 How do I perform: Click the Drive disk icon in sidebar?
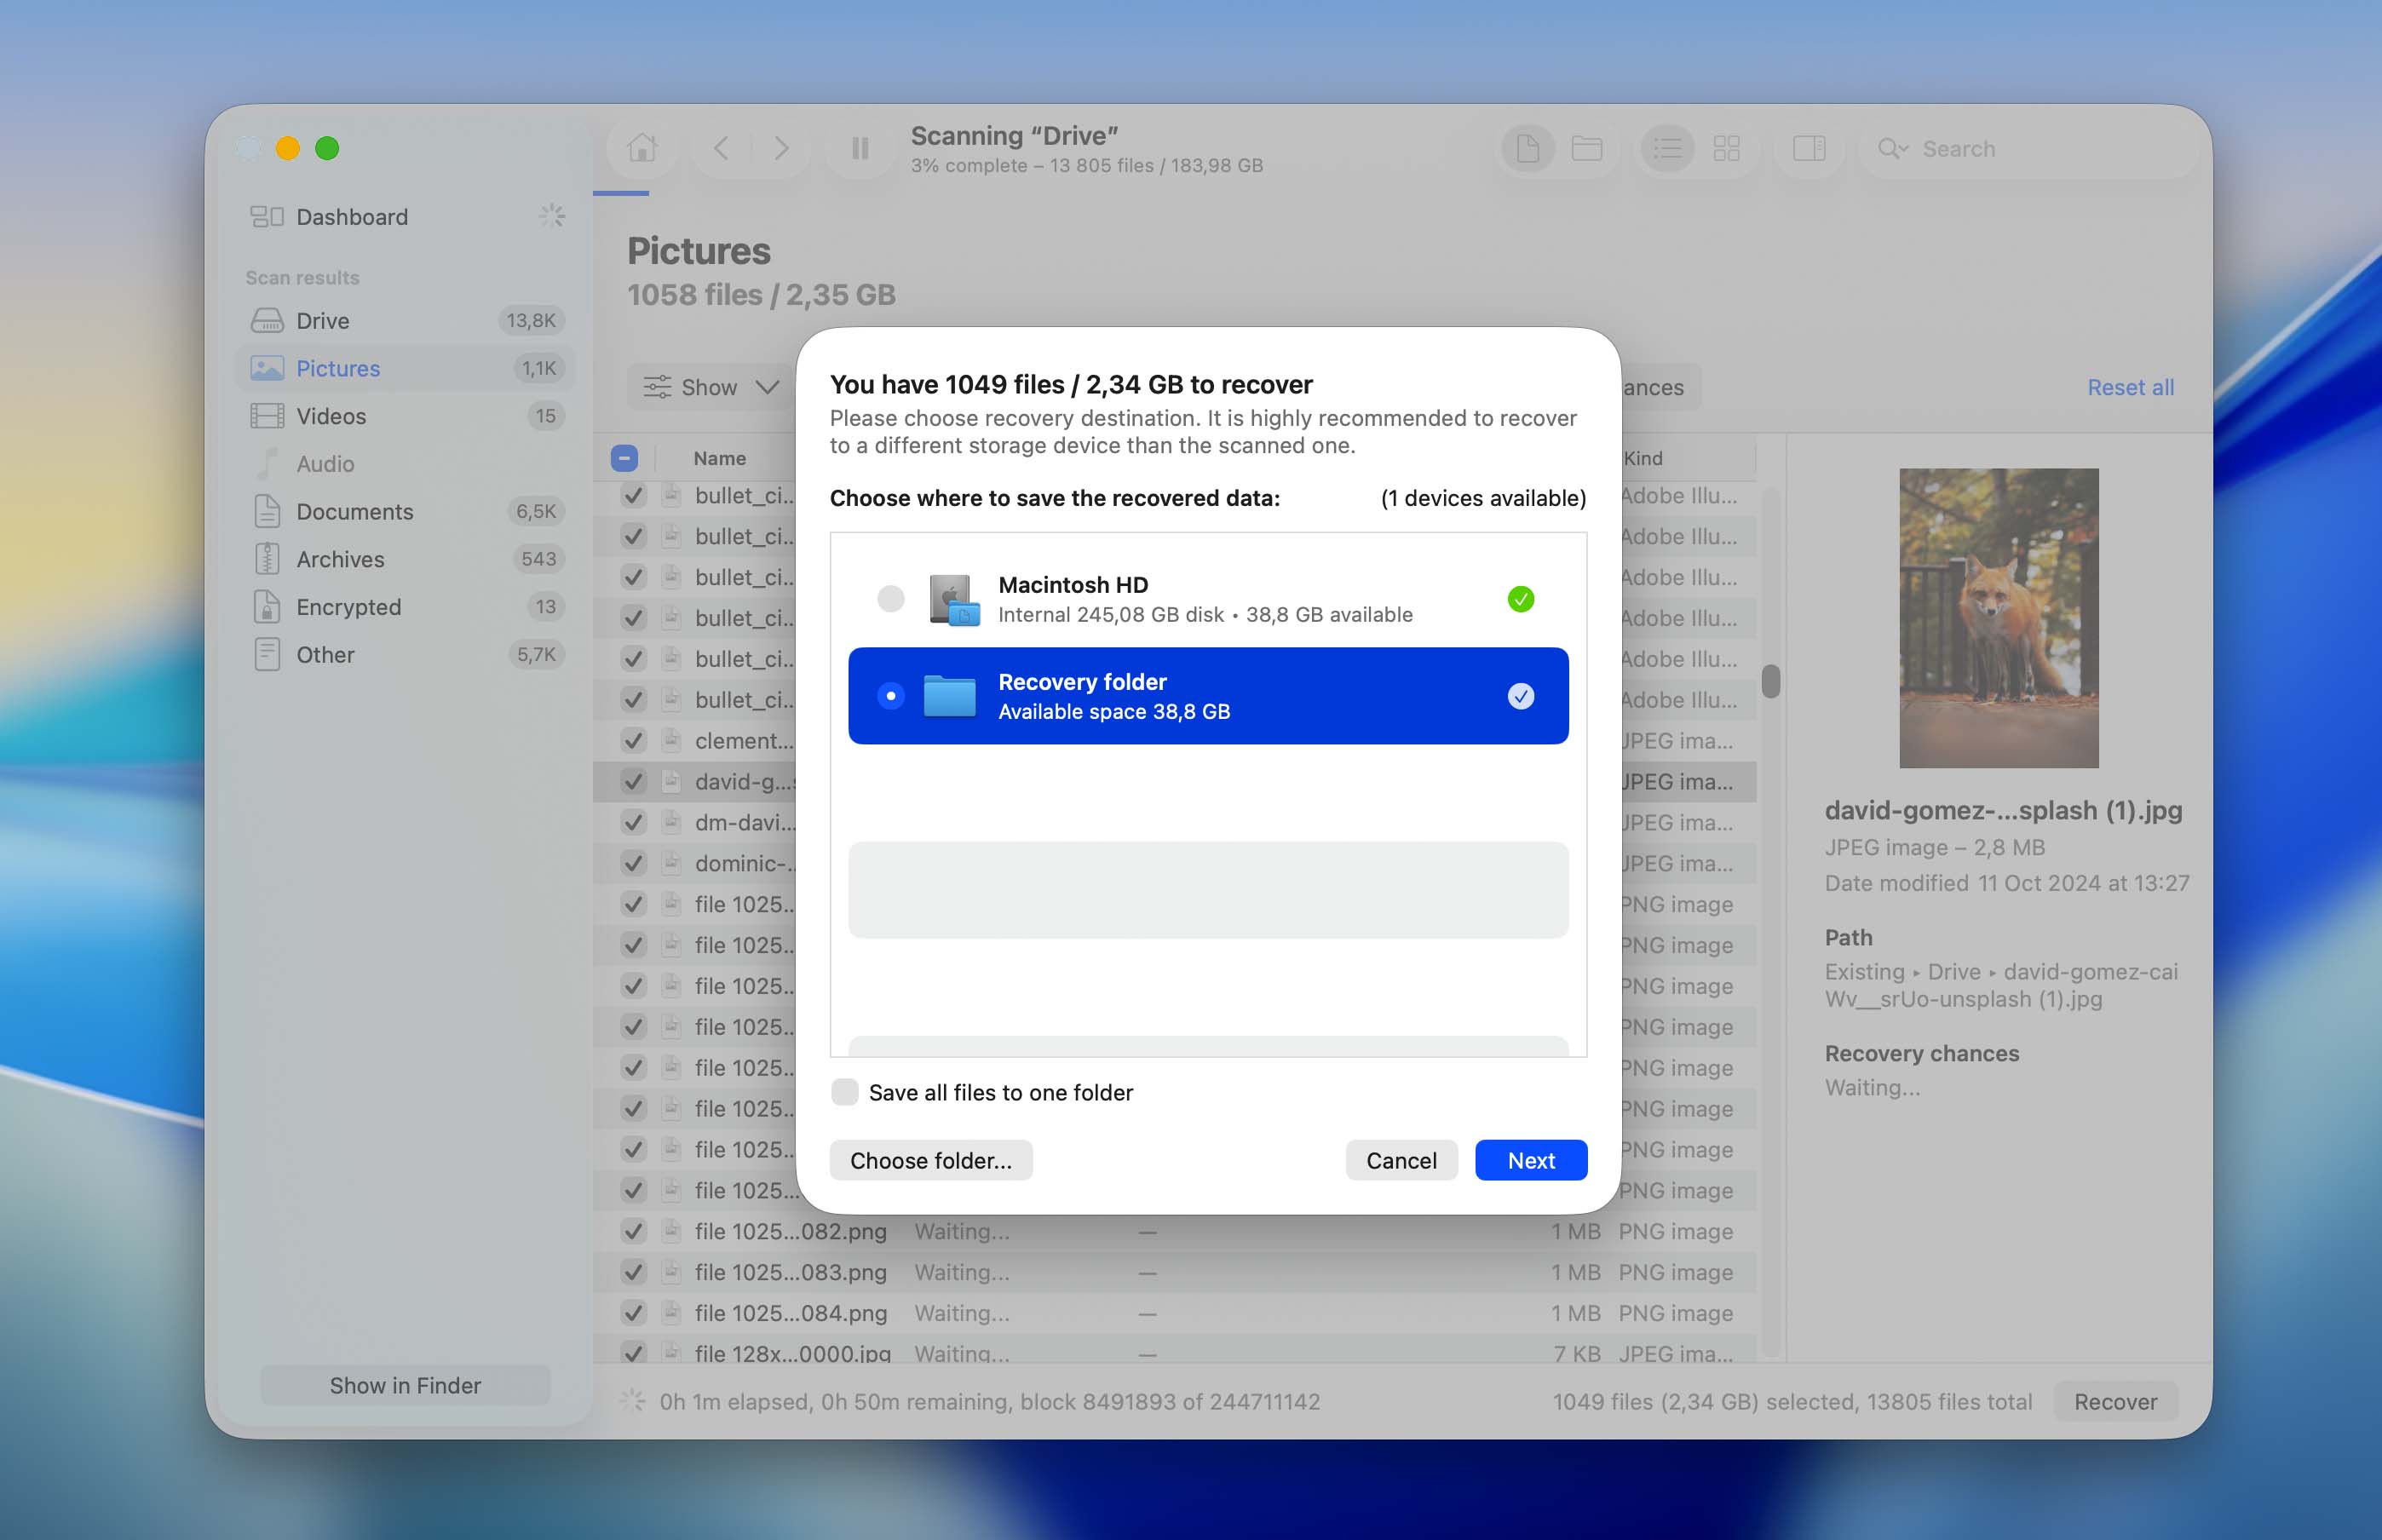click(x=267, y=321)
